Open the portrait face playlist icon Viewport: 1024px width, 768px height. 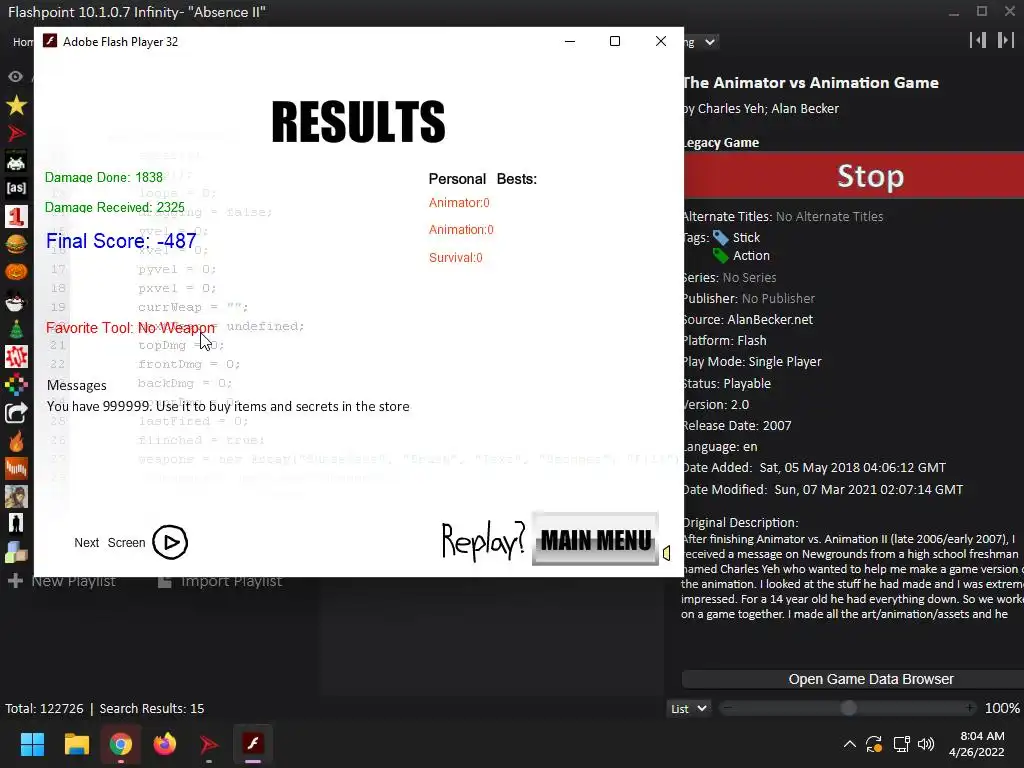point(16,496)
